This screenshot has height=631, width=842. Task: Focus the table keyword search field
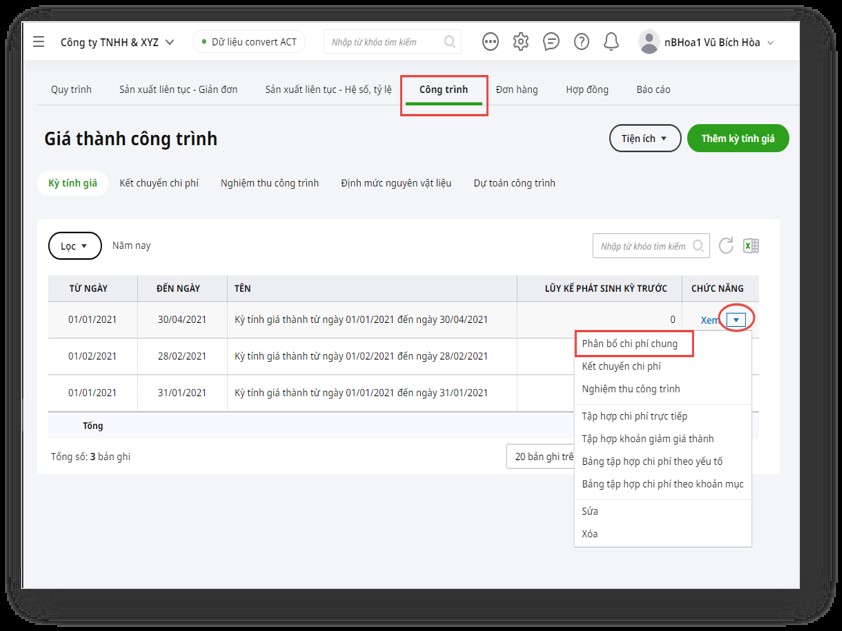tap(651, 246)
